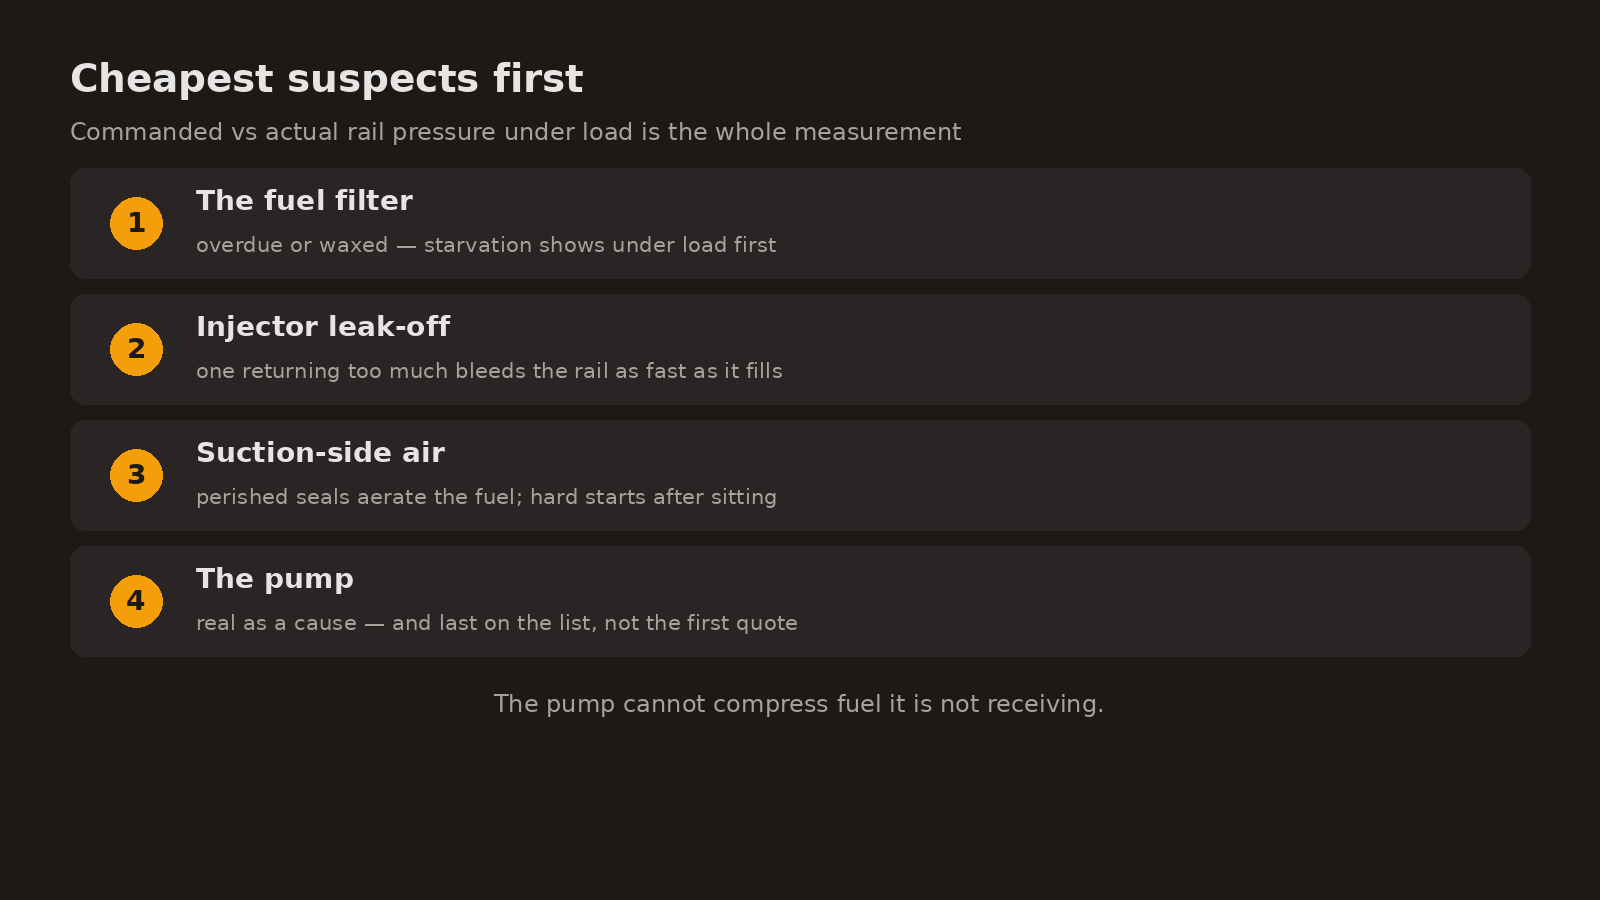Click the orange number 2 badge
Screen dimensions: 1600x900
pyautogui.click(x=136, y=349)
